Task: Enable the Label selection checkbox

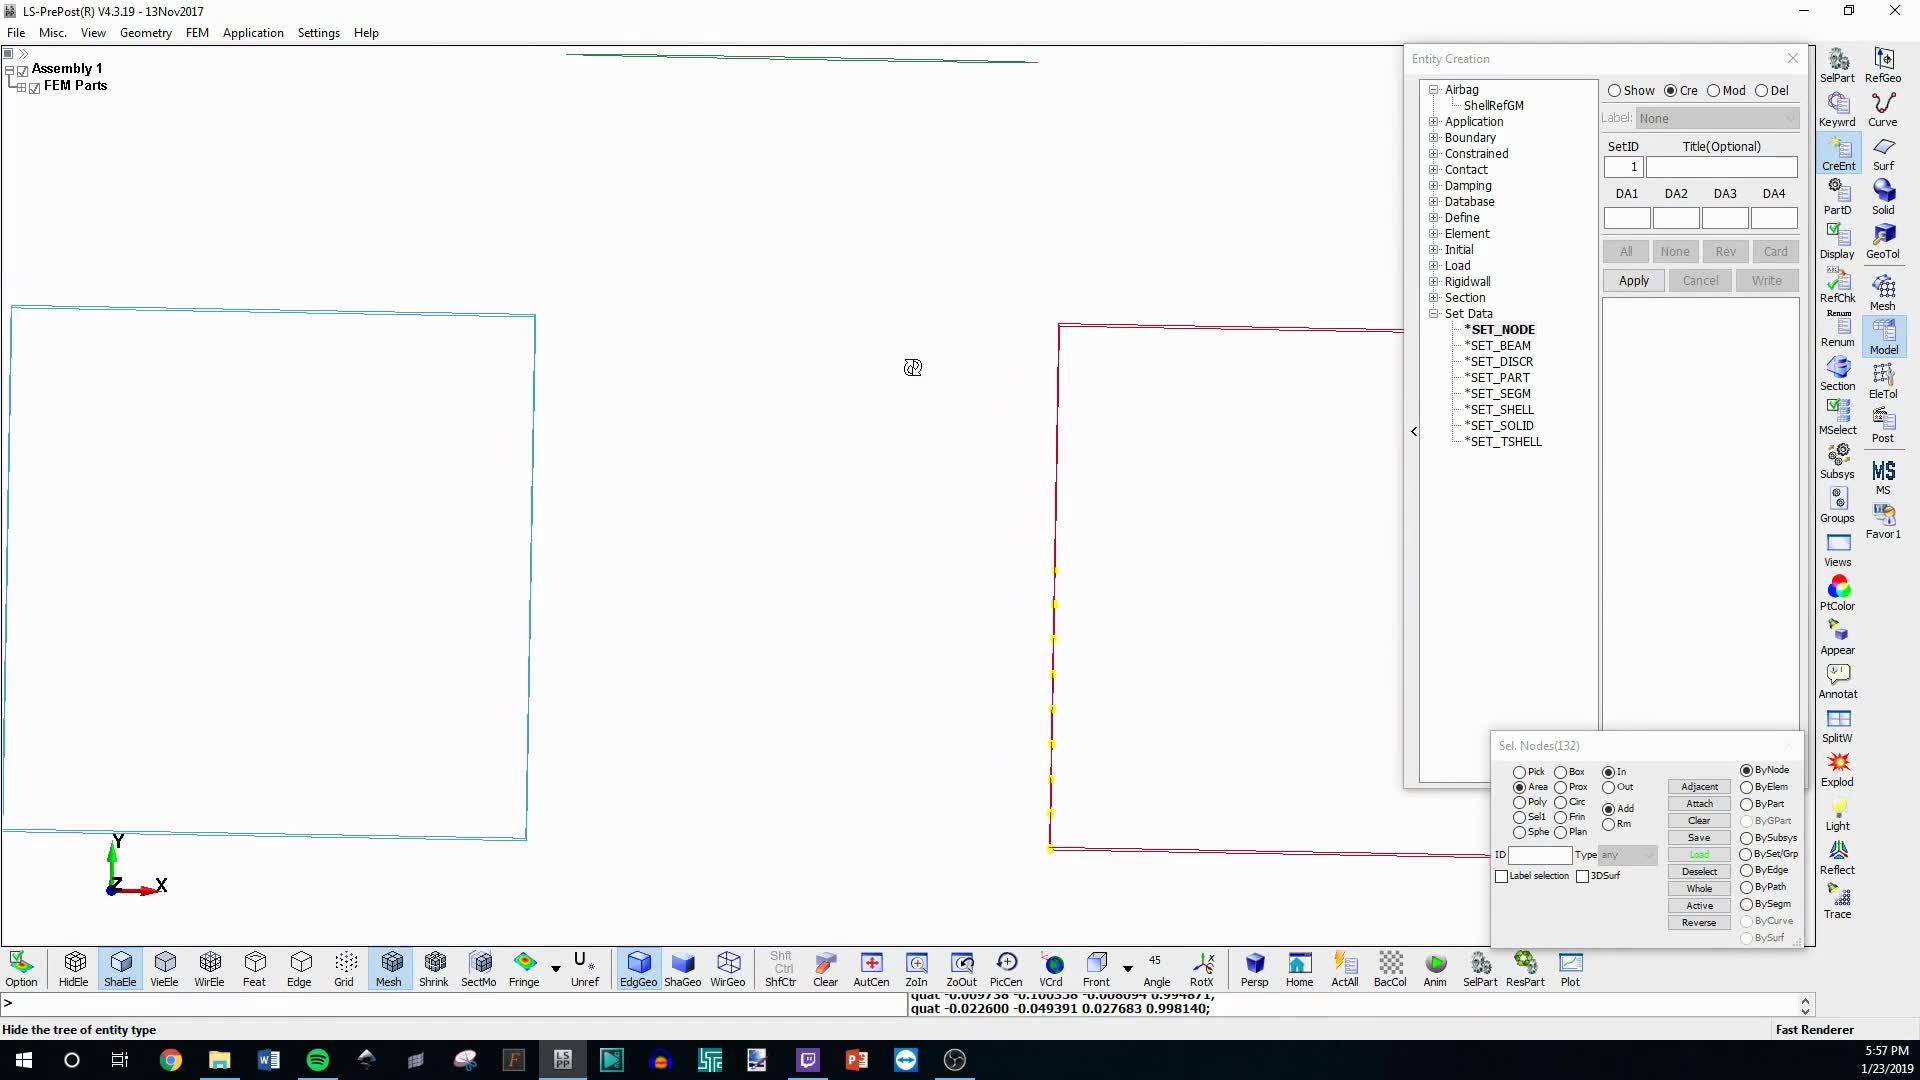Action: click(1502, 876)
